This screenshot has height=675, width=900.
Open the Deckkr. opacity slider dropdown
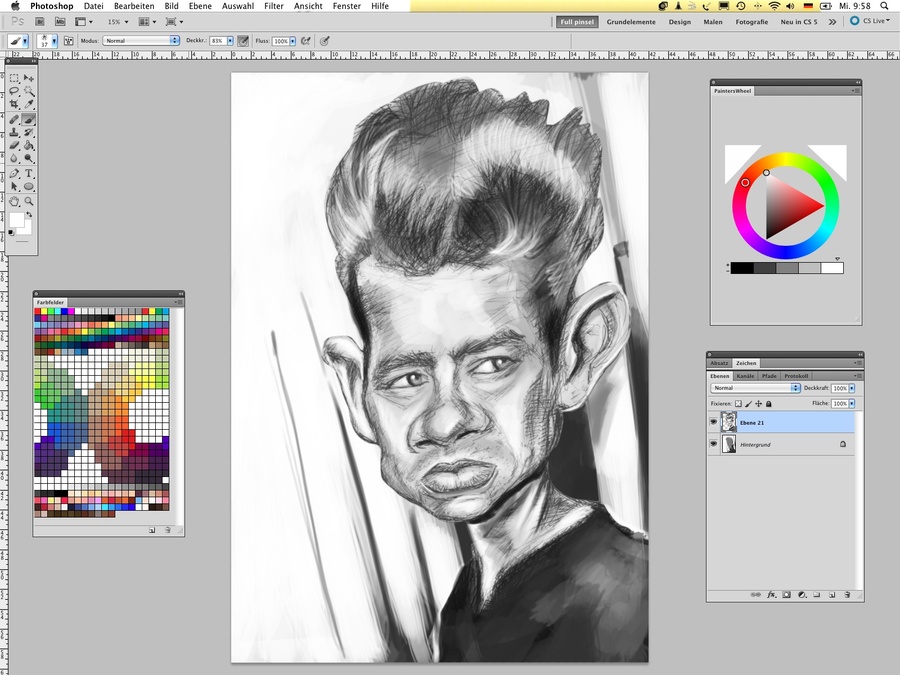click(230, 41)
